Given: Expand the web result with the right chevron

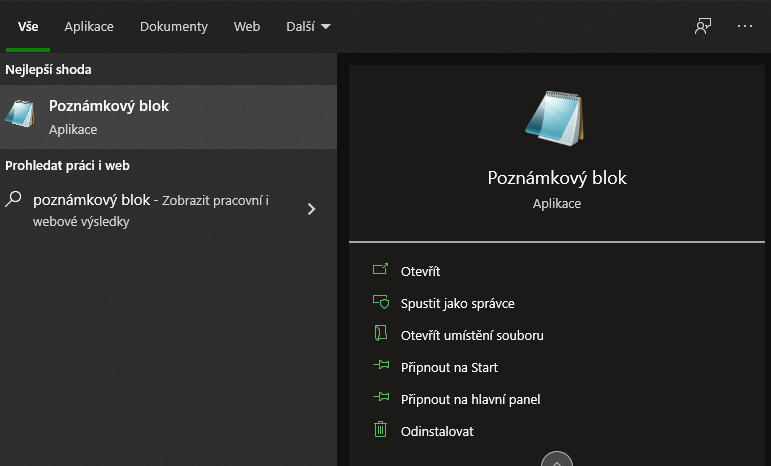Looking at the screenshot, I should (311, 209).
